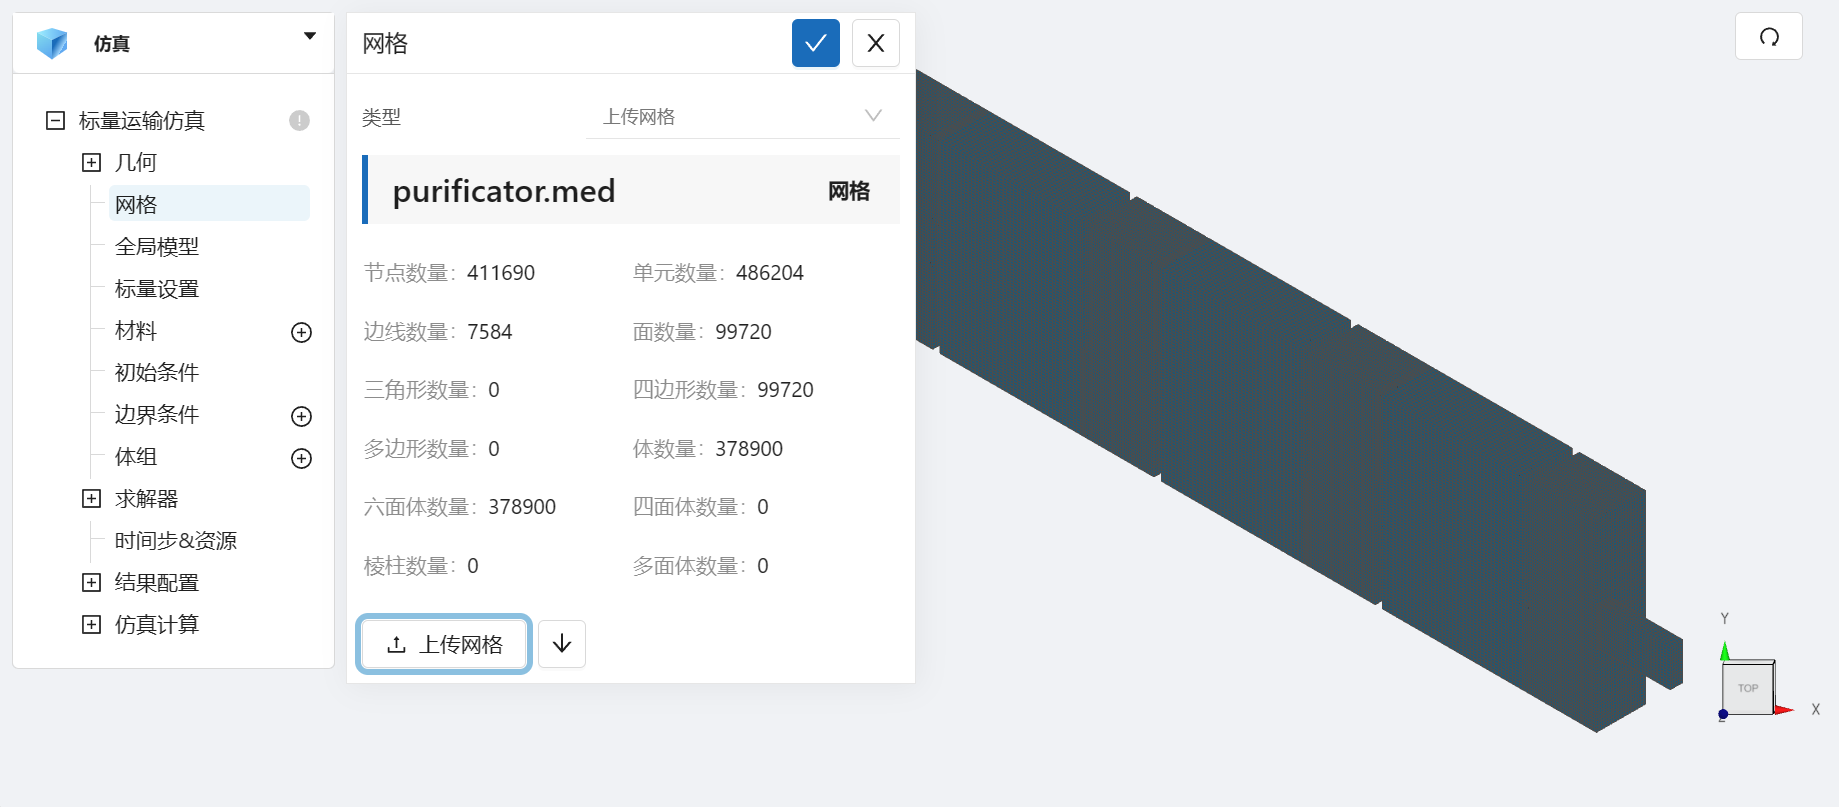Click the 网格 panel title

click(385, 43)
